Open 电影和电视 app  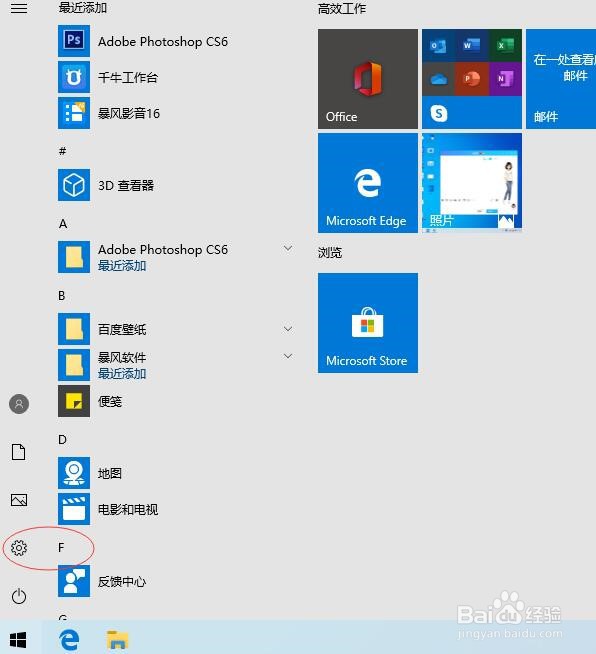(x=108, y=509)
